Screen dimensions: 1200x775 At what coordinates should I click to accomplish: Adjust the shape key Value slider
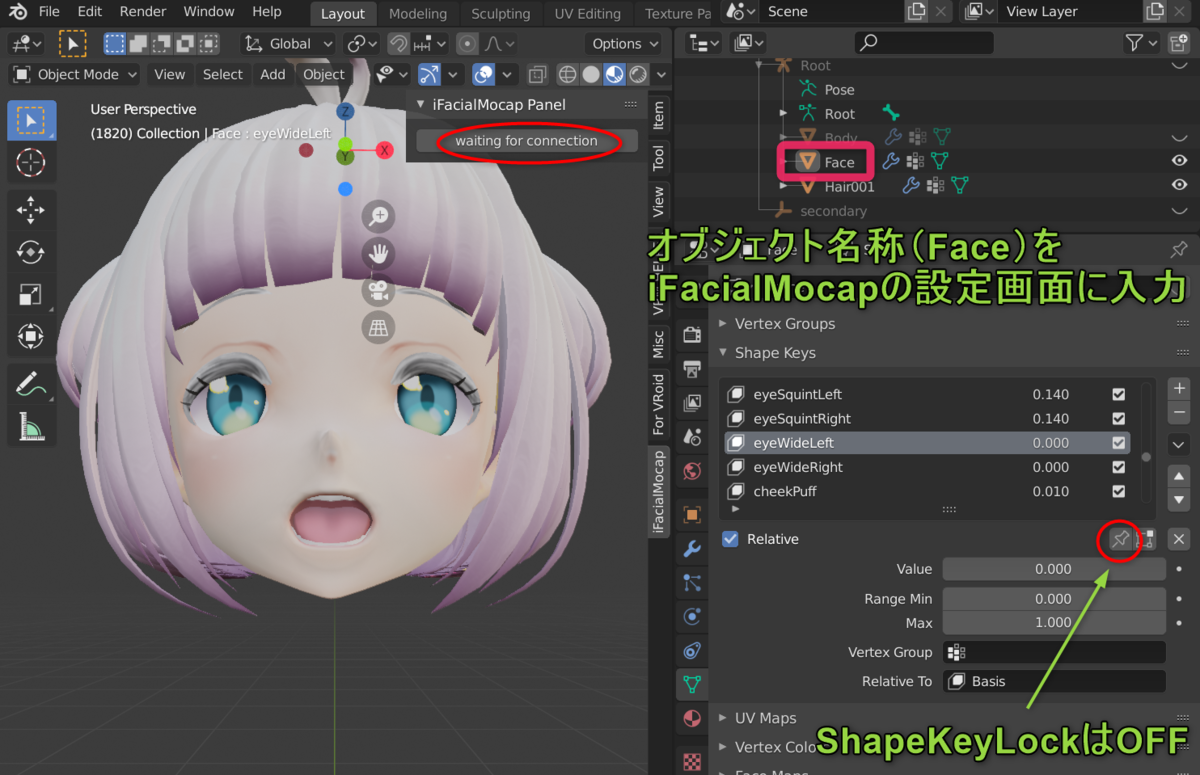tap(1053, 569)
